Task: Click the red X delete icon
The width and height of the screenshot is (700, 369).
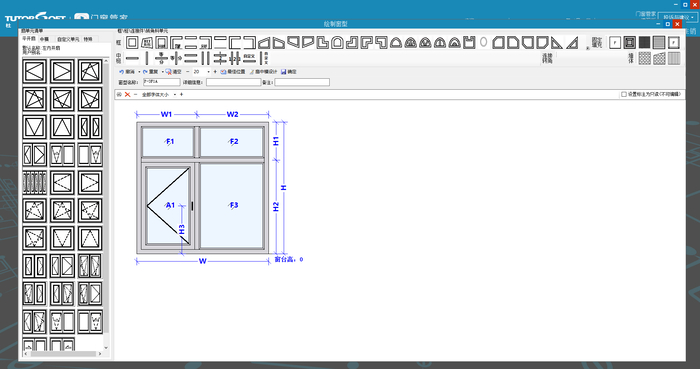Action: pyautogui.click(x=127, y=95)
